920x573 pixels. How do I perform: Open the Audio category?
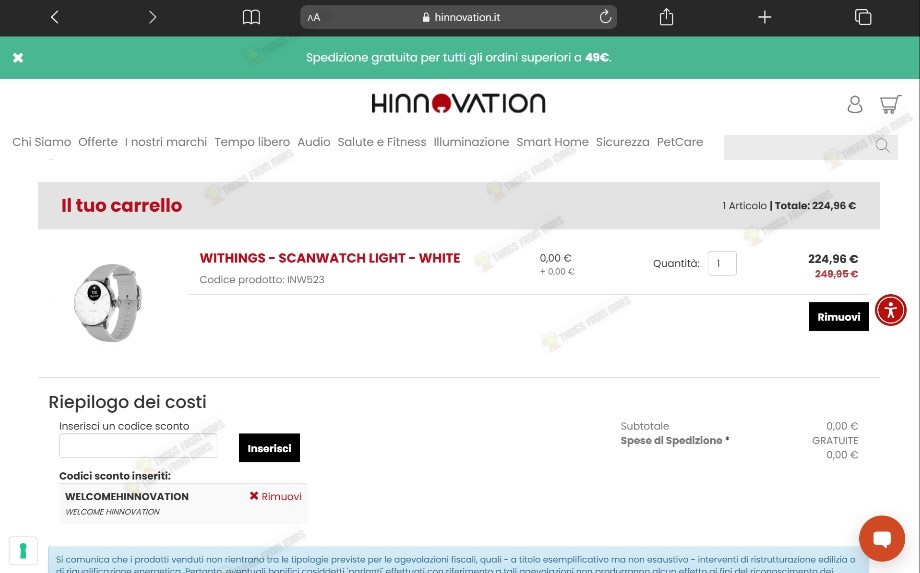pyautogui.click(x=314, y=142)
